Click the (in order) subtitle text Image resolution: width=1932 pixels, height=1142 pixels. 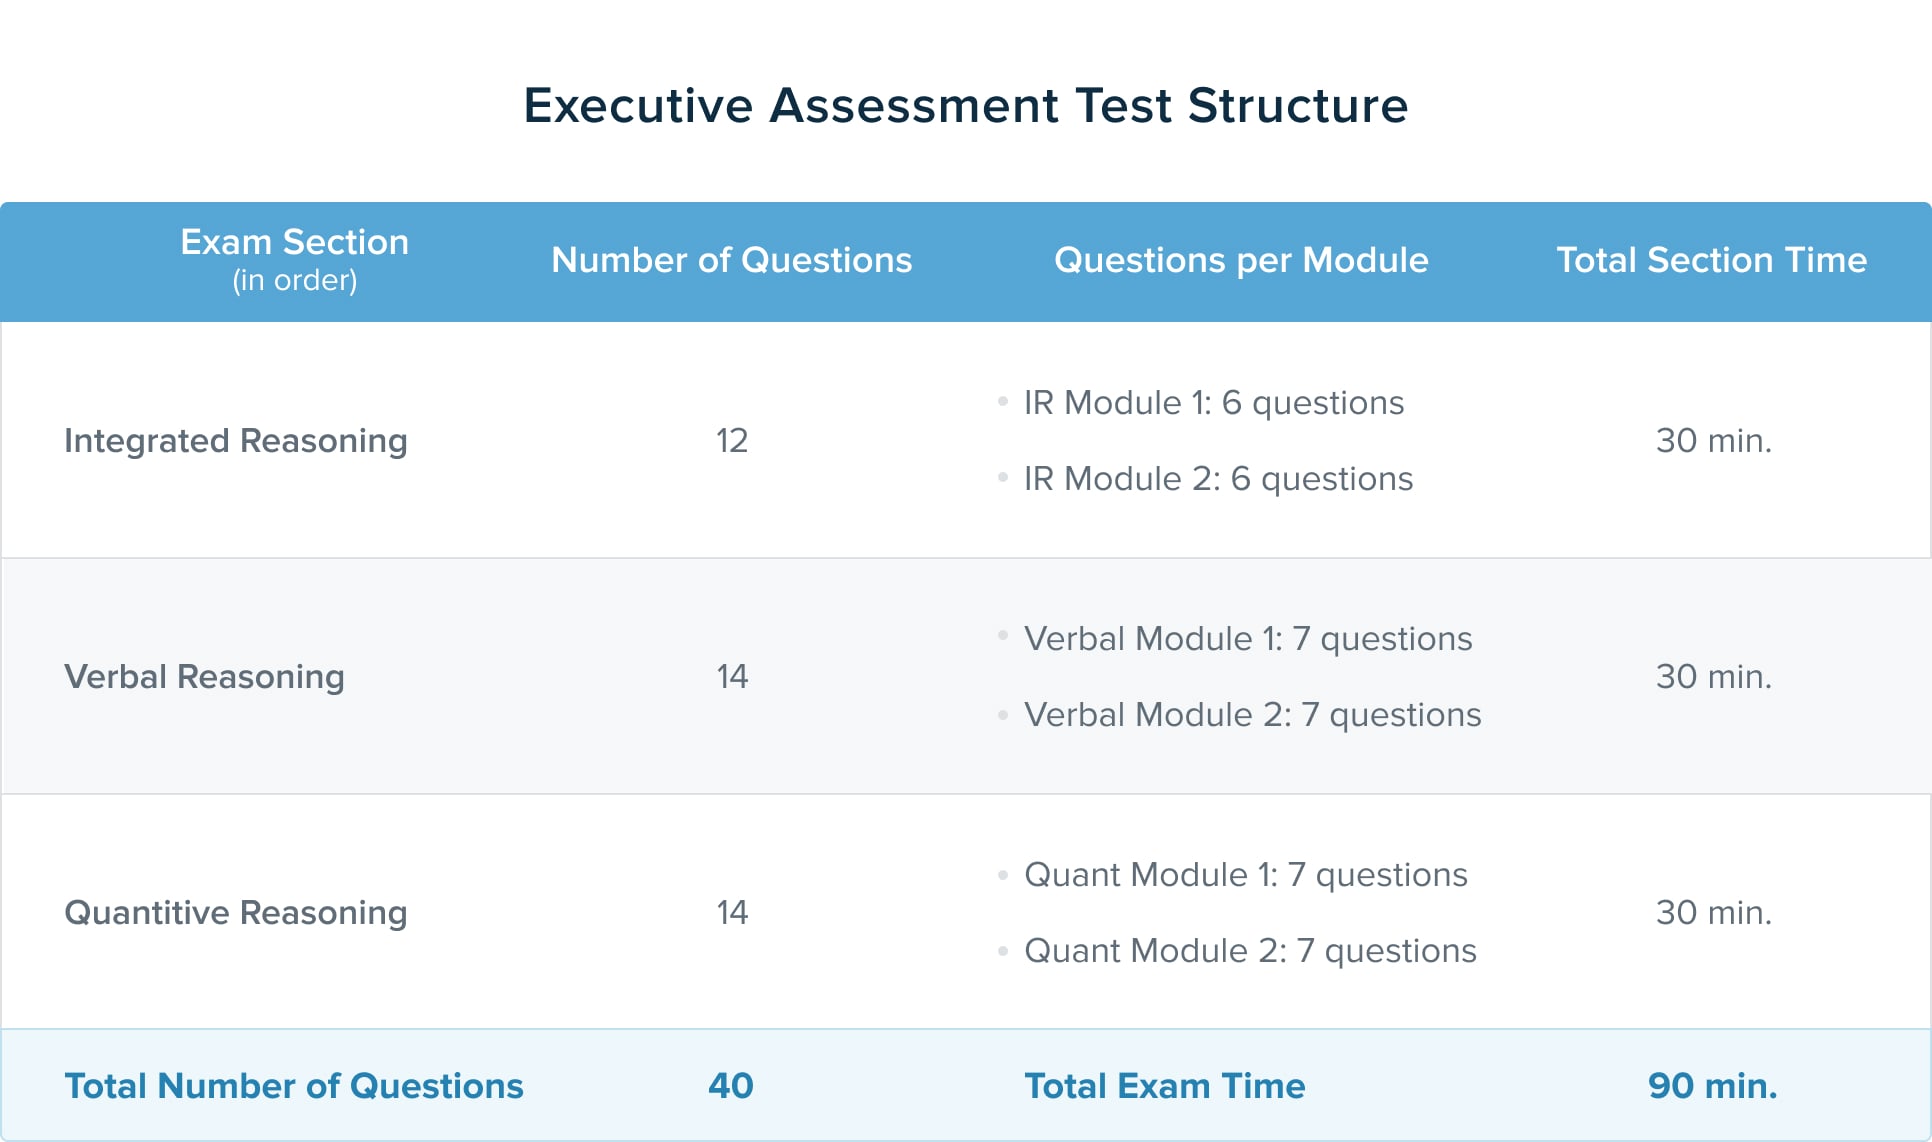(295, 281)
